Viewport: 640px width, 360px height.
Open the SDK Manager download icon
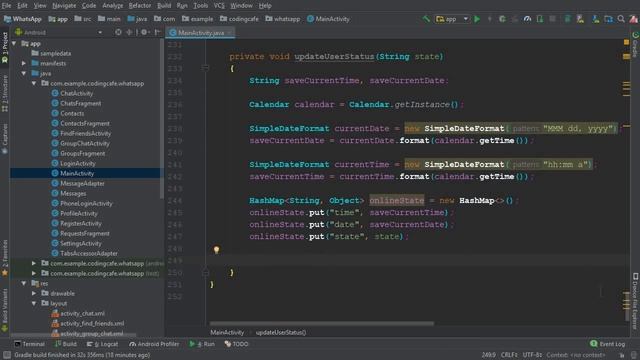[596, 19]
